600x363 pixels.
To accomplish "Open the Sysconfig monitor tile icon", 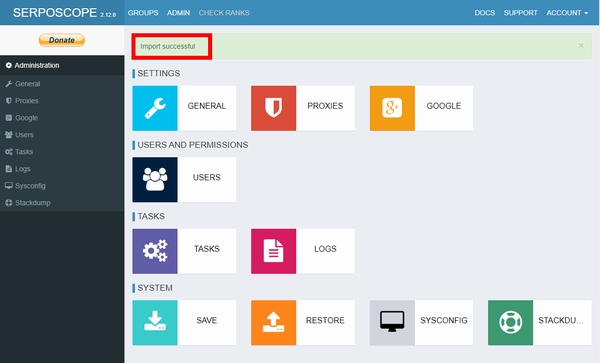I will (392, 322).
